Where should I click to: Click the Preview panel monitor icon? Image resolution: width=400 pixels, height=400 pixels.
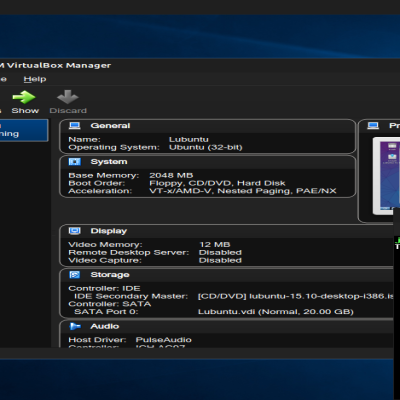pyautogui.click(x=373, y=126)
